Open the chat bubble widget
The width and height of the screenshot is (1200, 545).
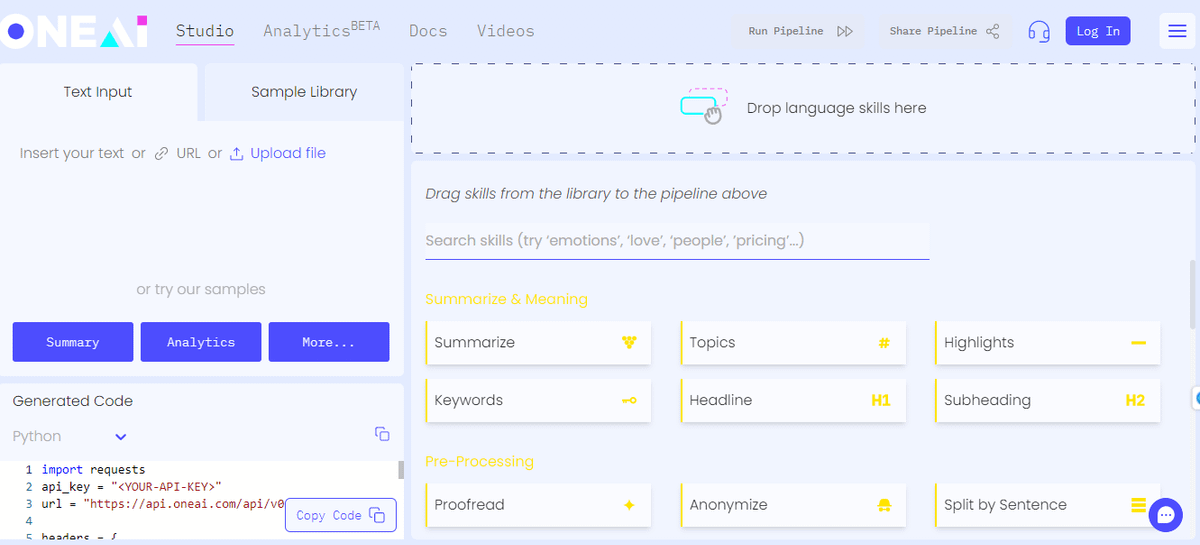(1166, 514)
